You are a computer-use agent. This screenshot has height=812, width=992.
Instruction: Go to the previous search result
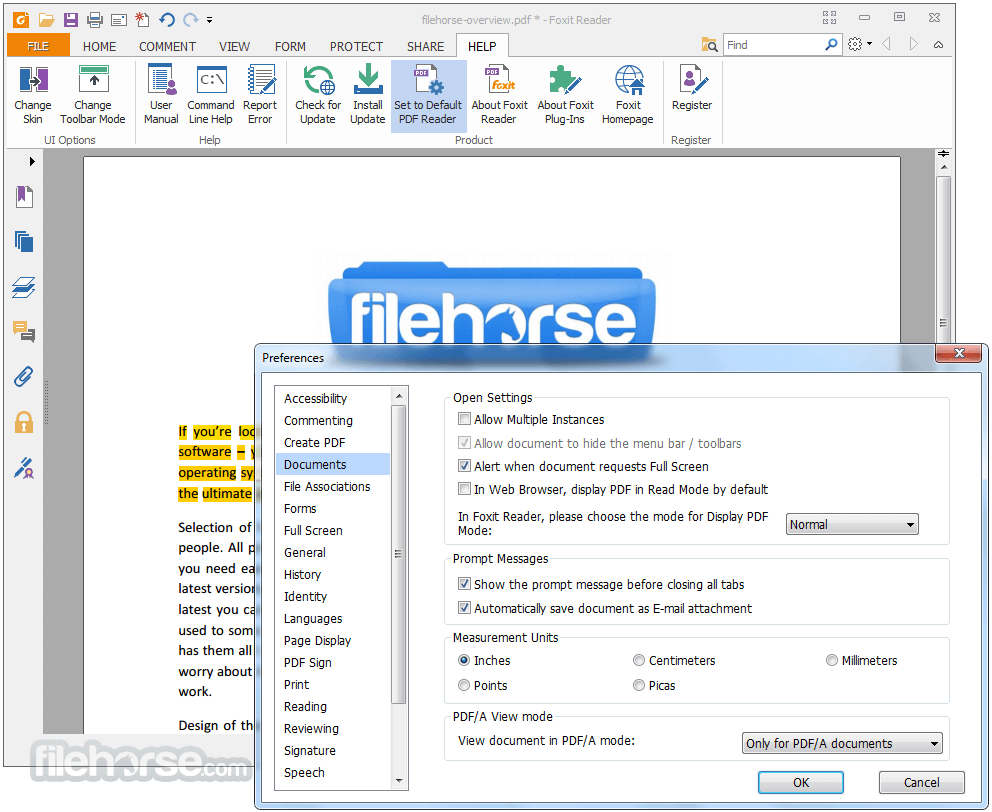pyautogui.click(x=886, y=44)
